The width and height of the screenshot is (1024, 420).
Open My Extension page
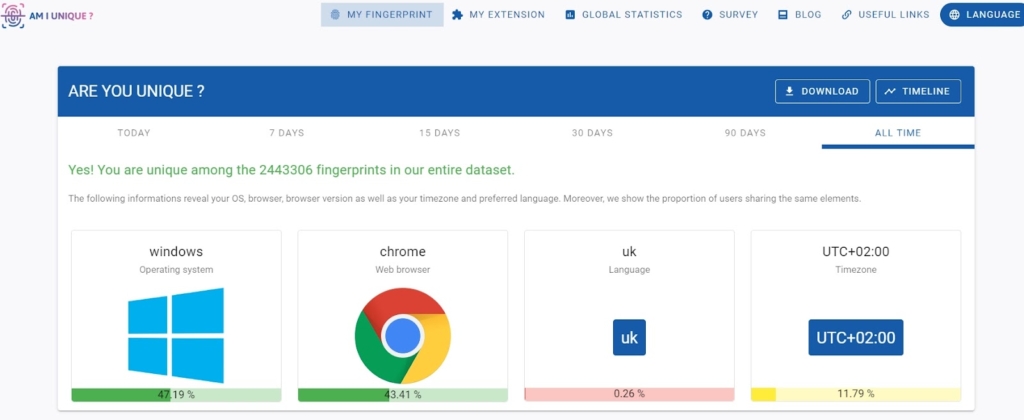pos(498,15)
